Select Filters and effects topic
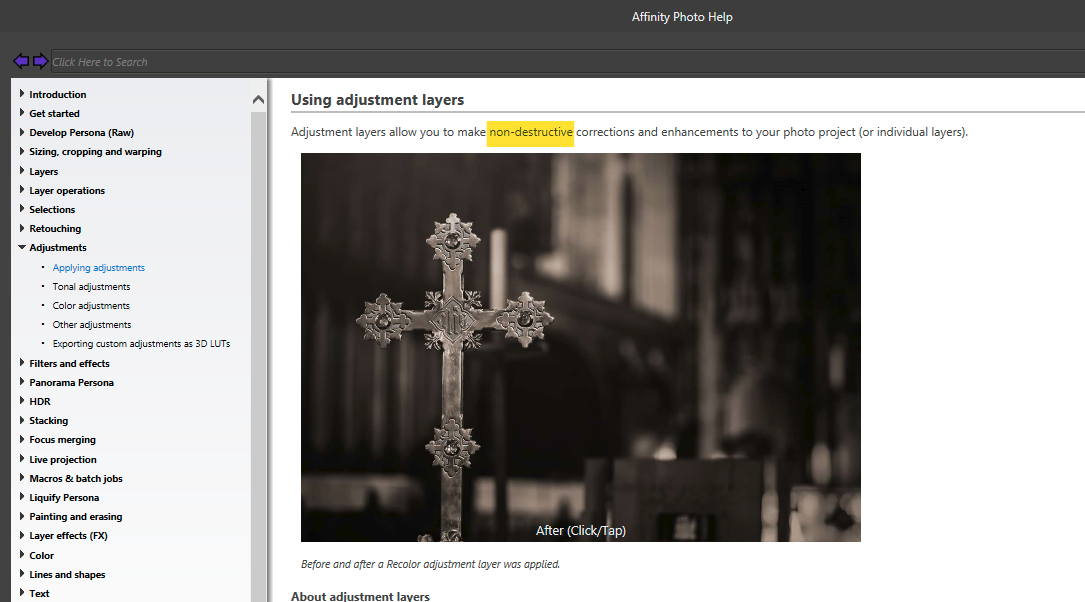The height and width of the screenshot is (602, 1085). click(69, 363)
